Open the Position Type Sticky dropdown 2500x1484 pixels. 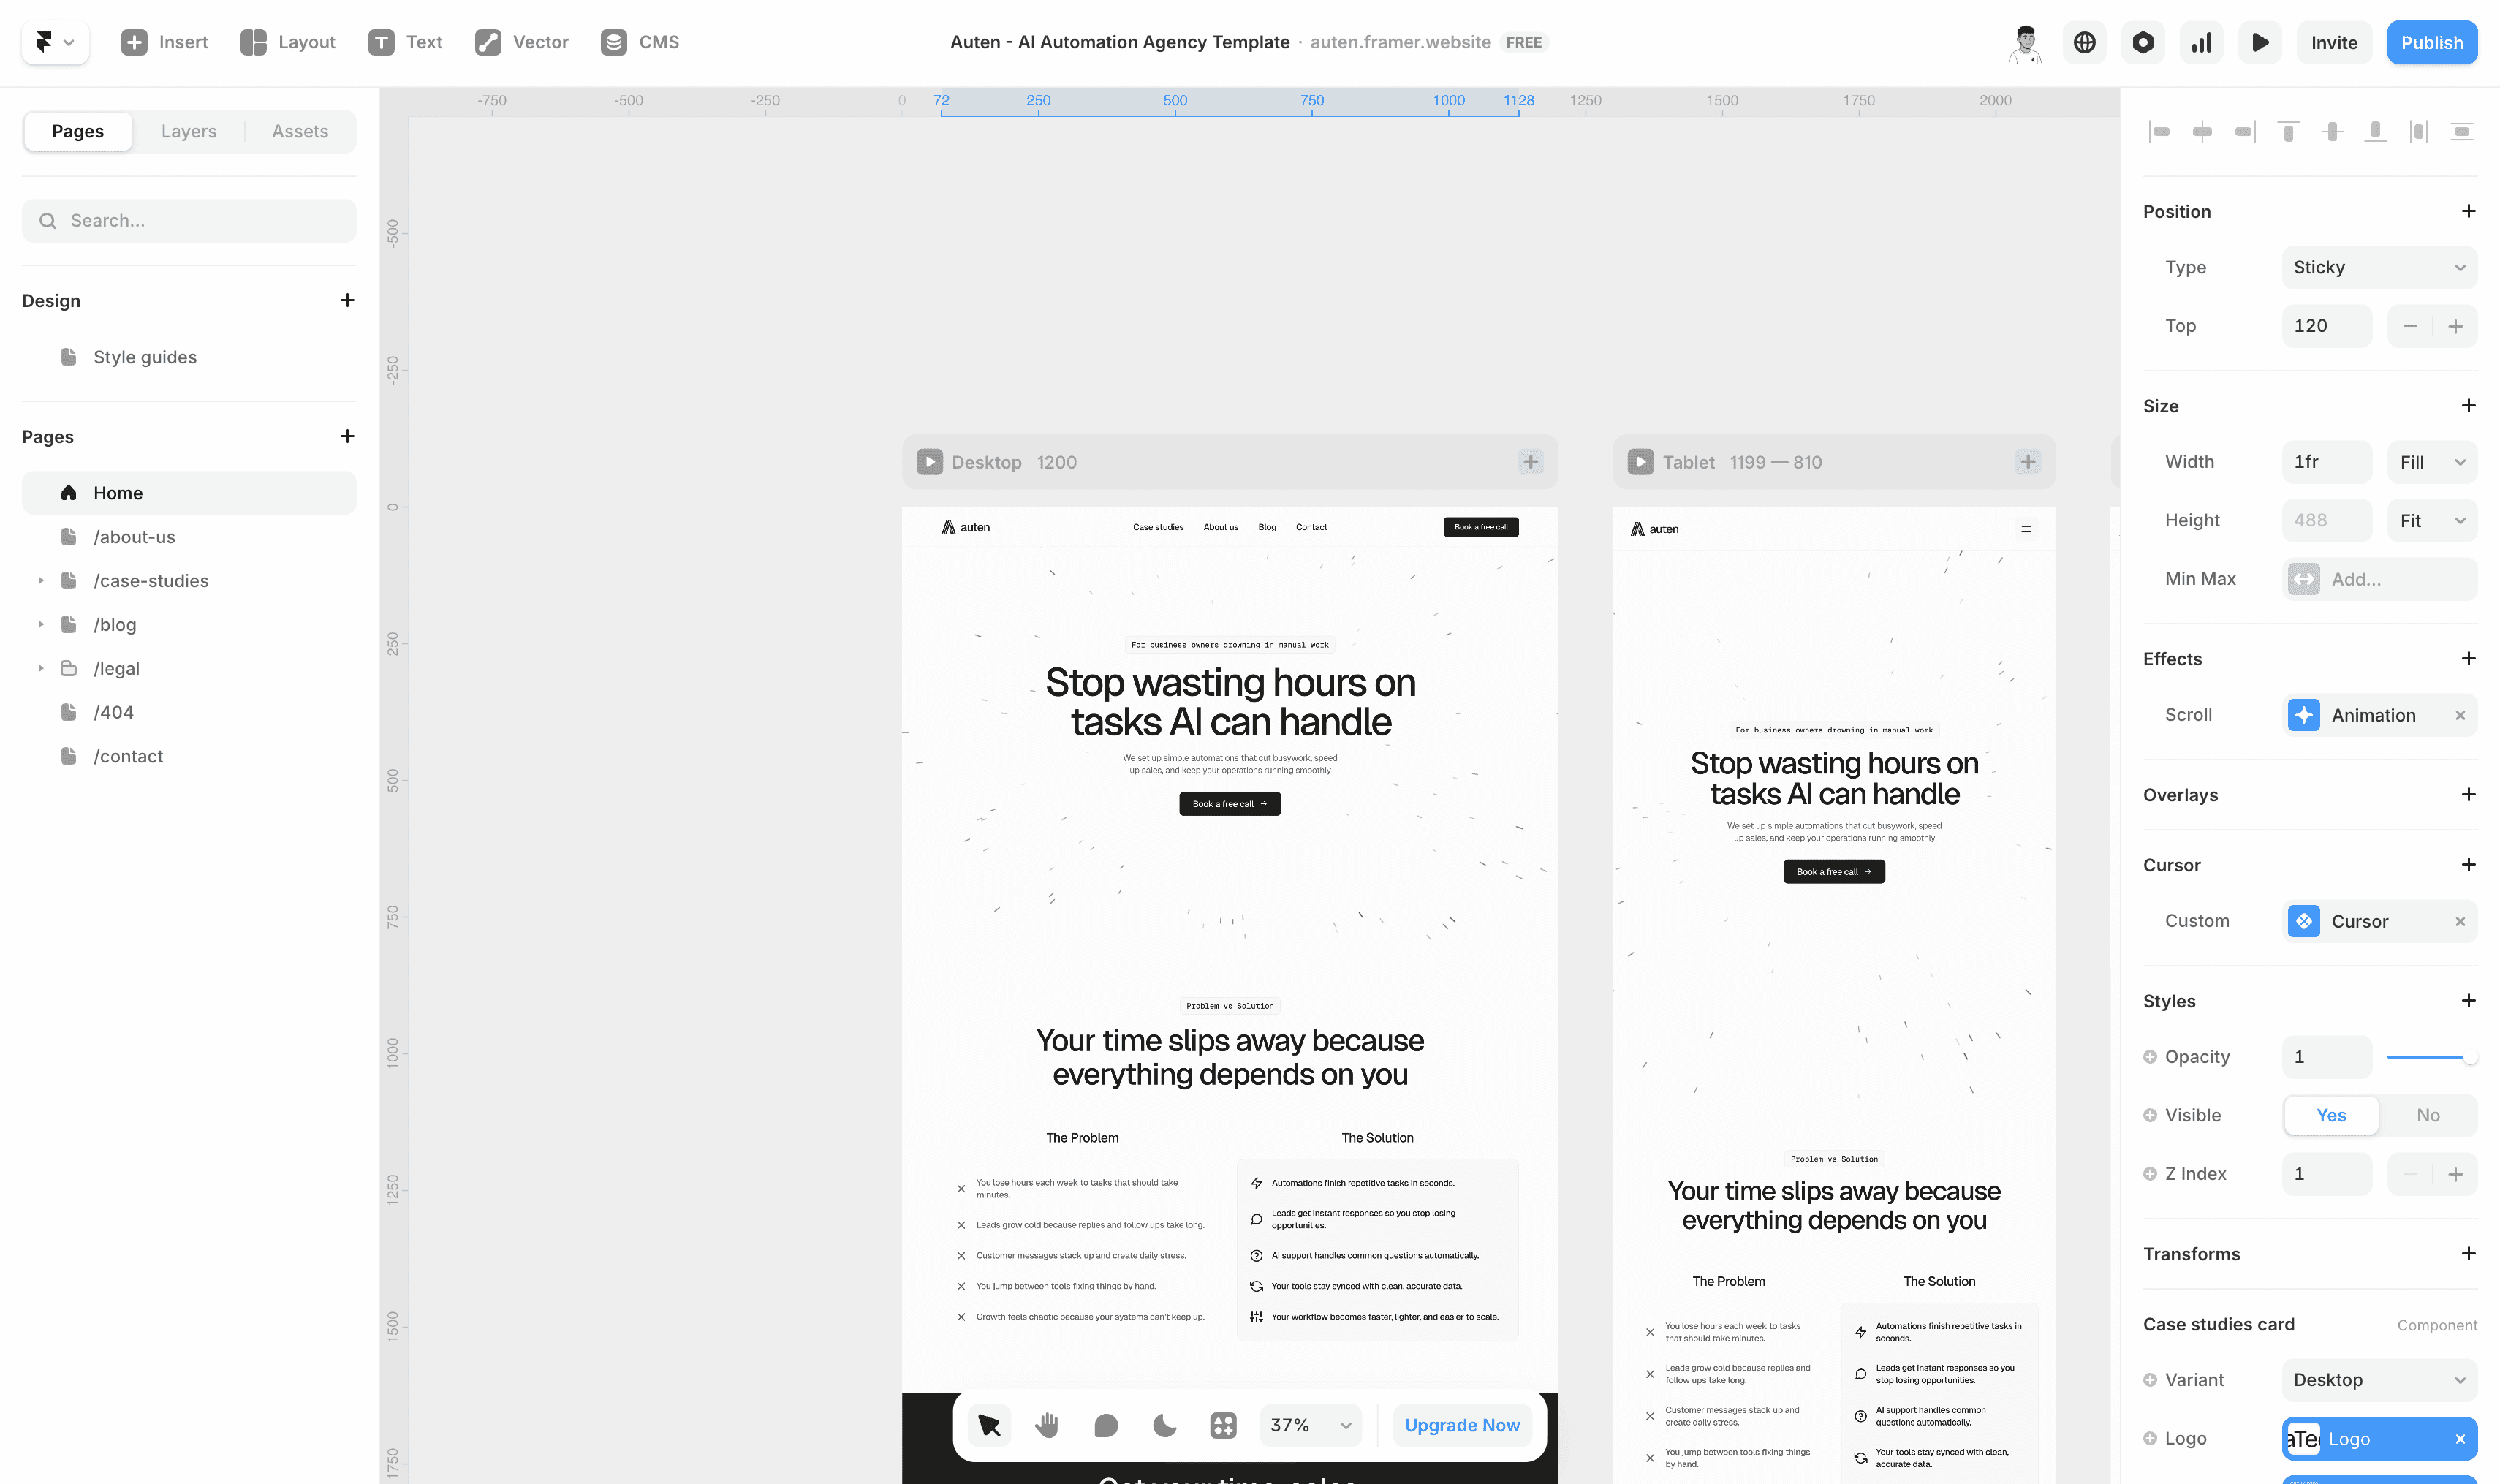tap(2378, 267)
